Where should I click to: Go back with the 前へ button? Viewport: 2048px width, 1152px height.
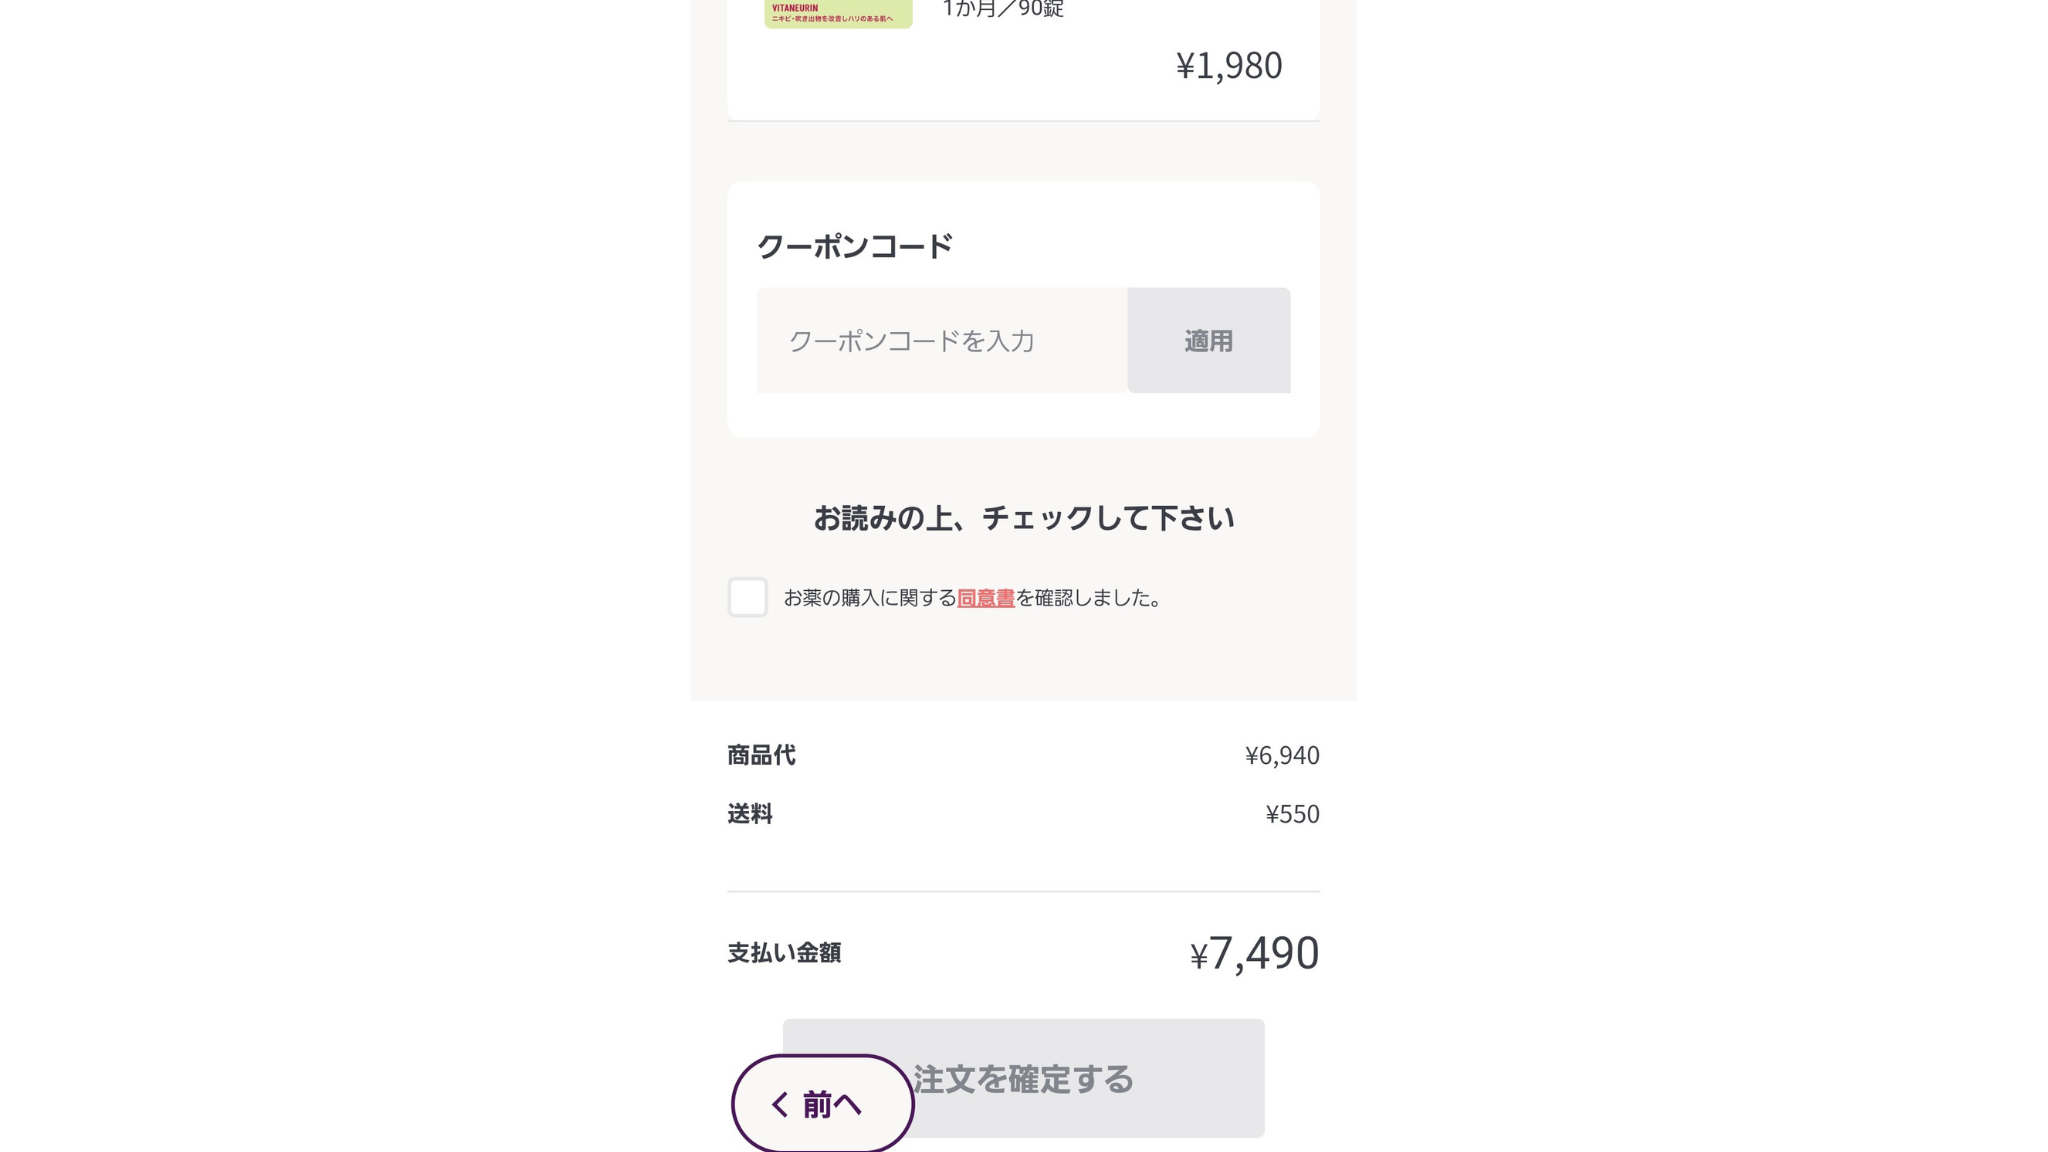tap(823, 1104)
